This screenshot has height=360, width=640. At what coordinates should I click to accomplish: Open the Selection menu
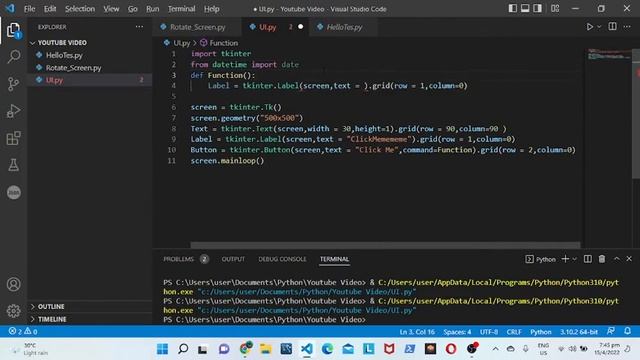pos(80,9)
